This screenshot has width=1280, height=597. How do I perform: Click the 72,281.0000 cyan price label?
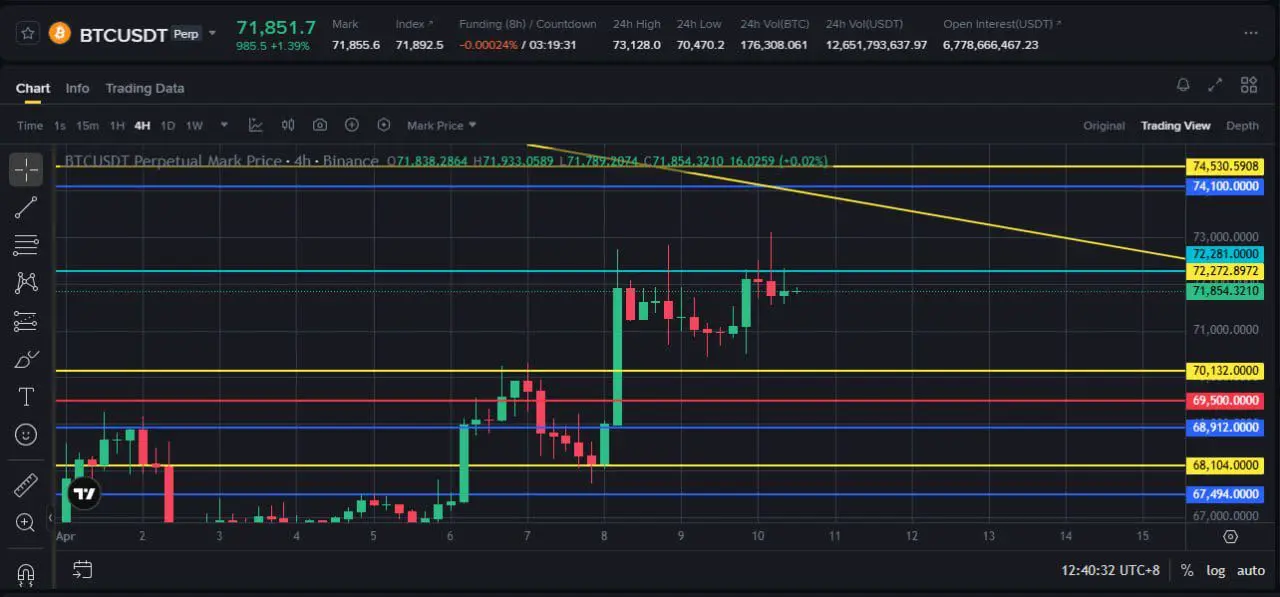coord(1226,254)
